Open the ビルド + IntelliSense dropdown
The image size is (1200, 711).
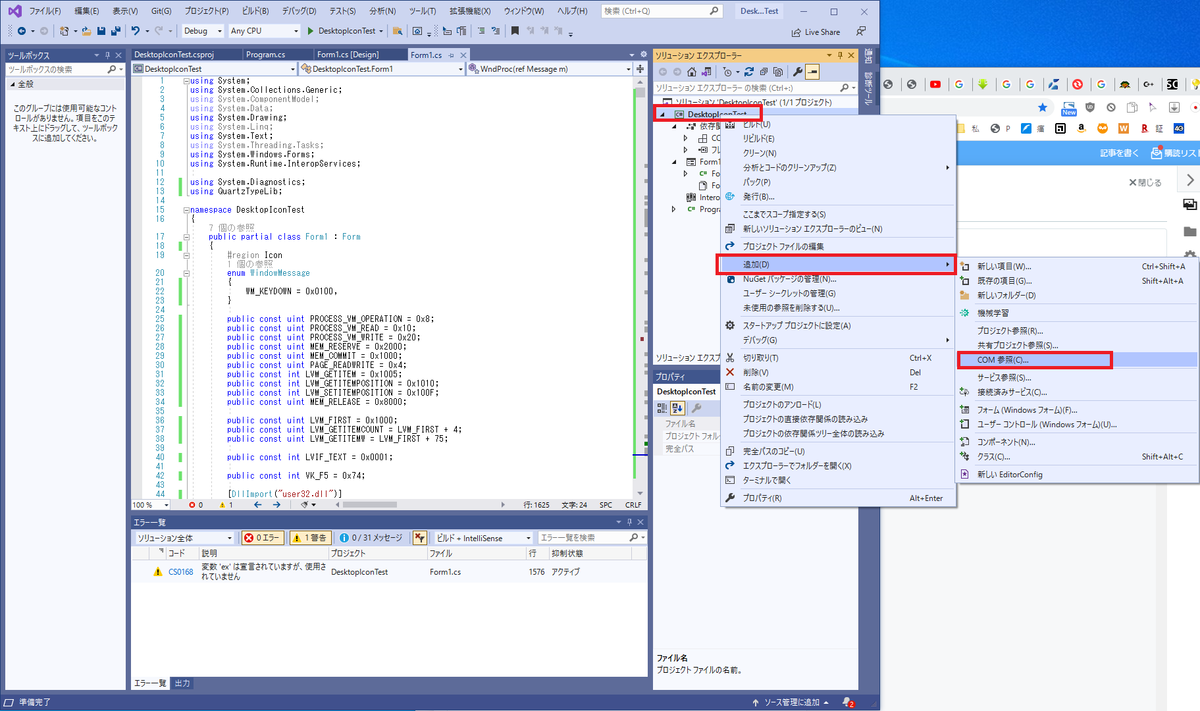tap(484, 538)
